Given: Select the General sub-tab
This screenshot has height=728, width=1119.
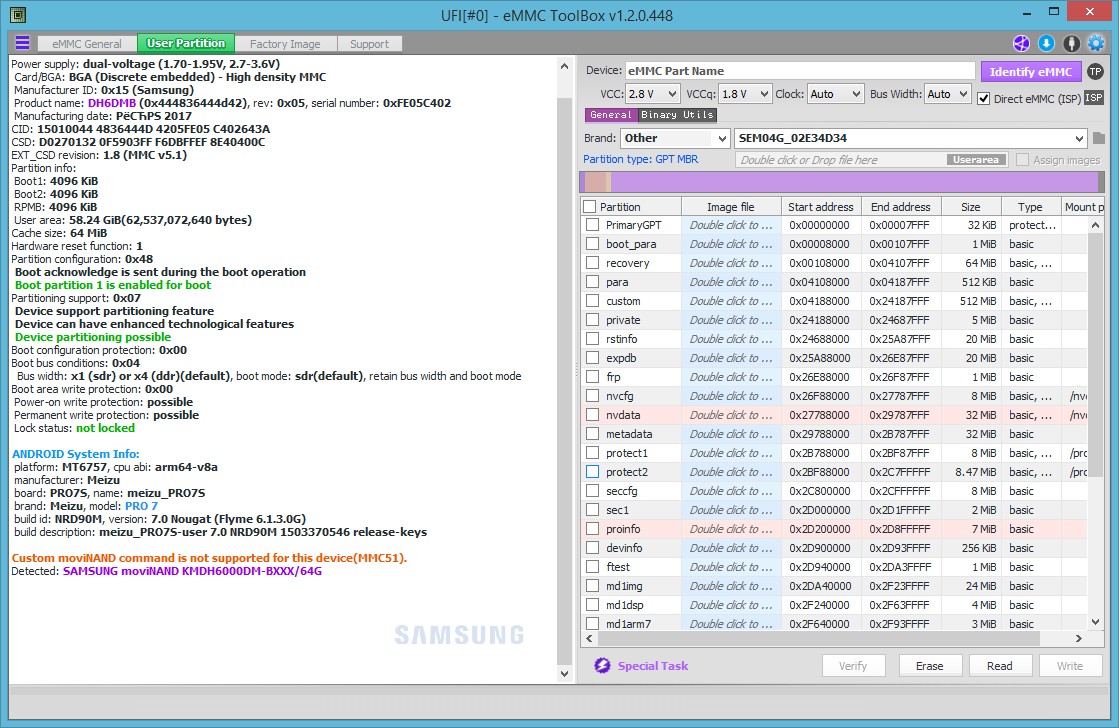Looking at the screenshot, I should [610, 114].
